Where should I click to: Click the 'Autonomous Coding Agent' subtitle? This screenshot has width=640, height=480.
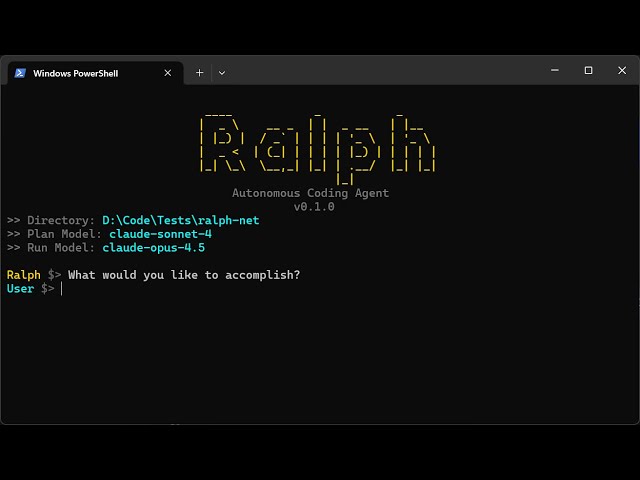[x=311, y=193]
